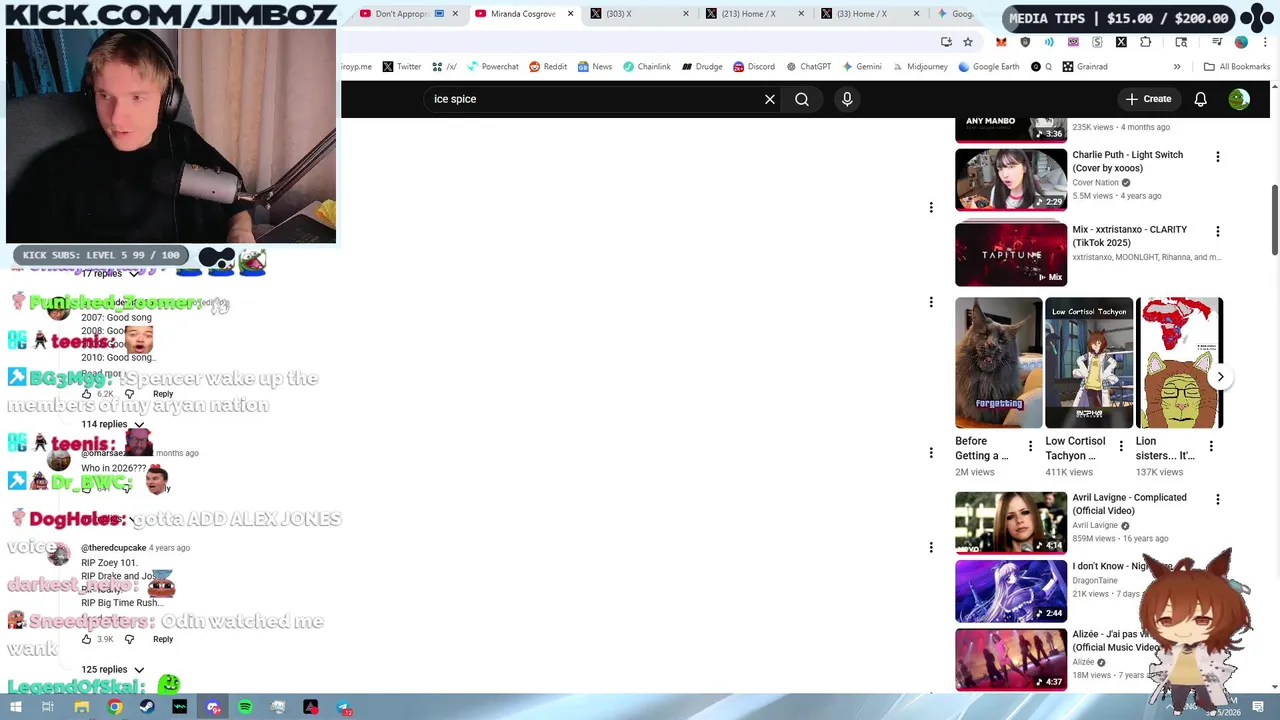Image resolution: width=1280 pixels, height=720 pixels.
Task: Show hidden bookmarks with the » chevron
Action: pos(1177,67)
